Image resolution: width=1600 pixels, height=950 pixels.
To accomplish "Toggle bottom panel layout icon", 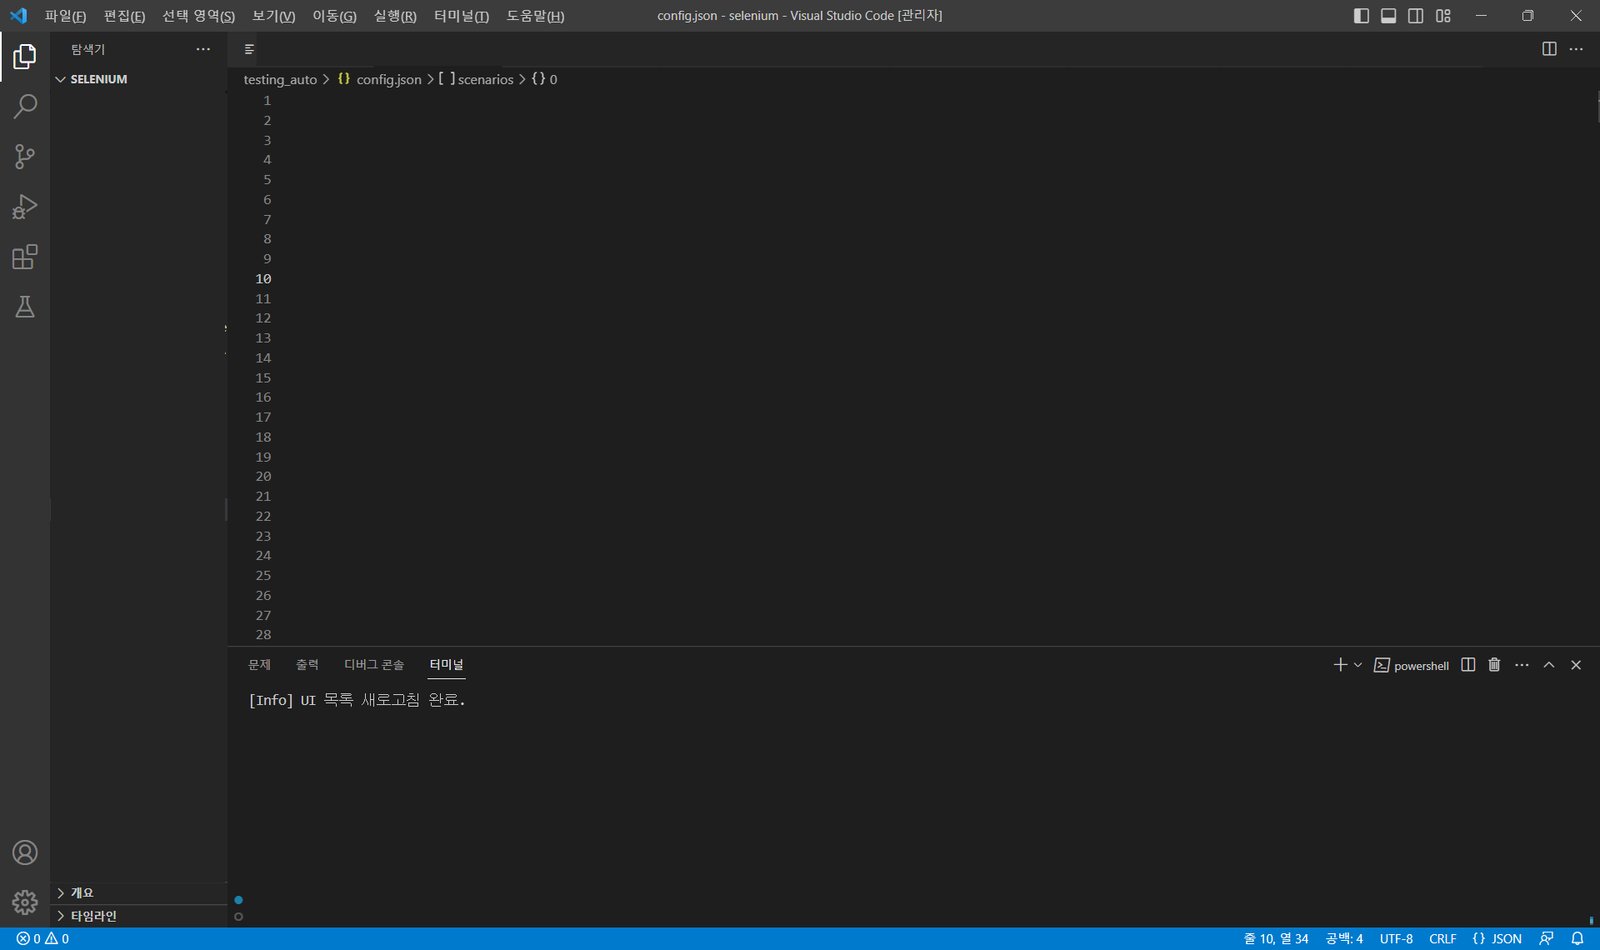I will pos(1388,16).
